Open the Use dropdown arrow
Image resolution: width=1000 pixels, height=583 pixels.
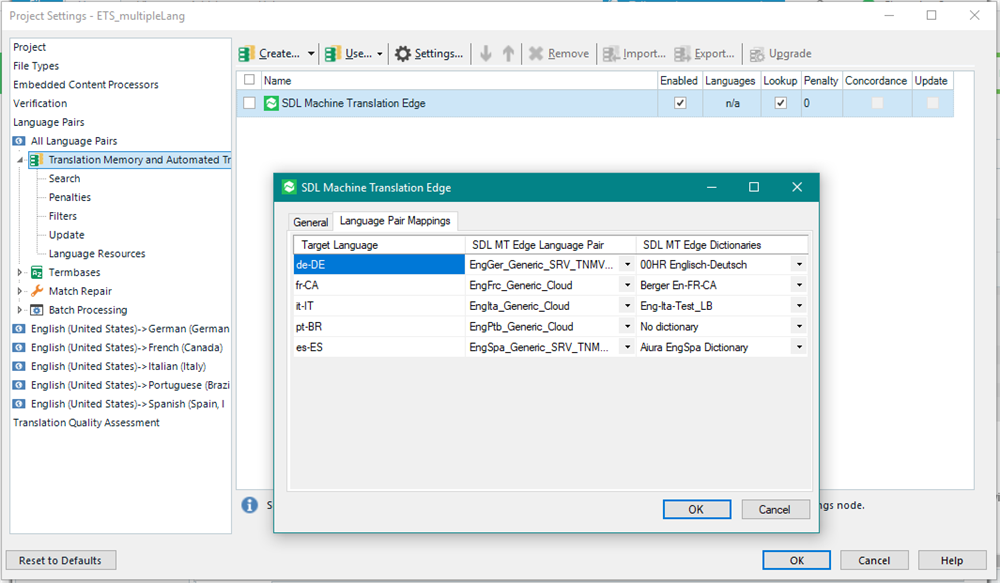coord(379,54)
